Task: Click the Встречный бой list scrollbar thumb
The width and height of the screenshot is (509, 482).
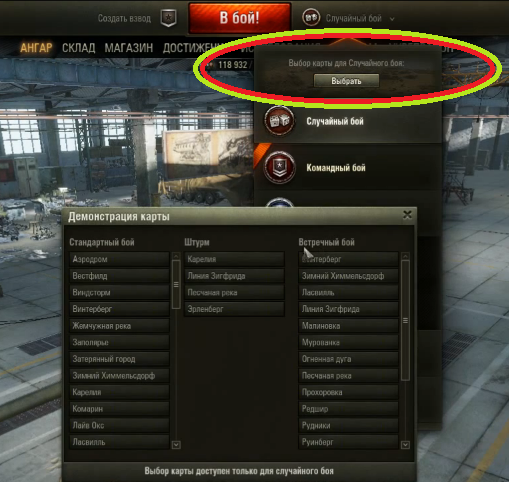Action: coord(405,320)
